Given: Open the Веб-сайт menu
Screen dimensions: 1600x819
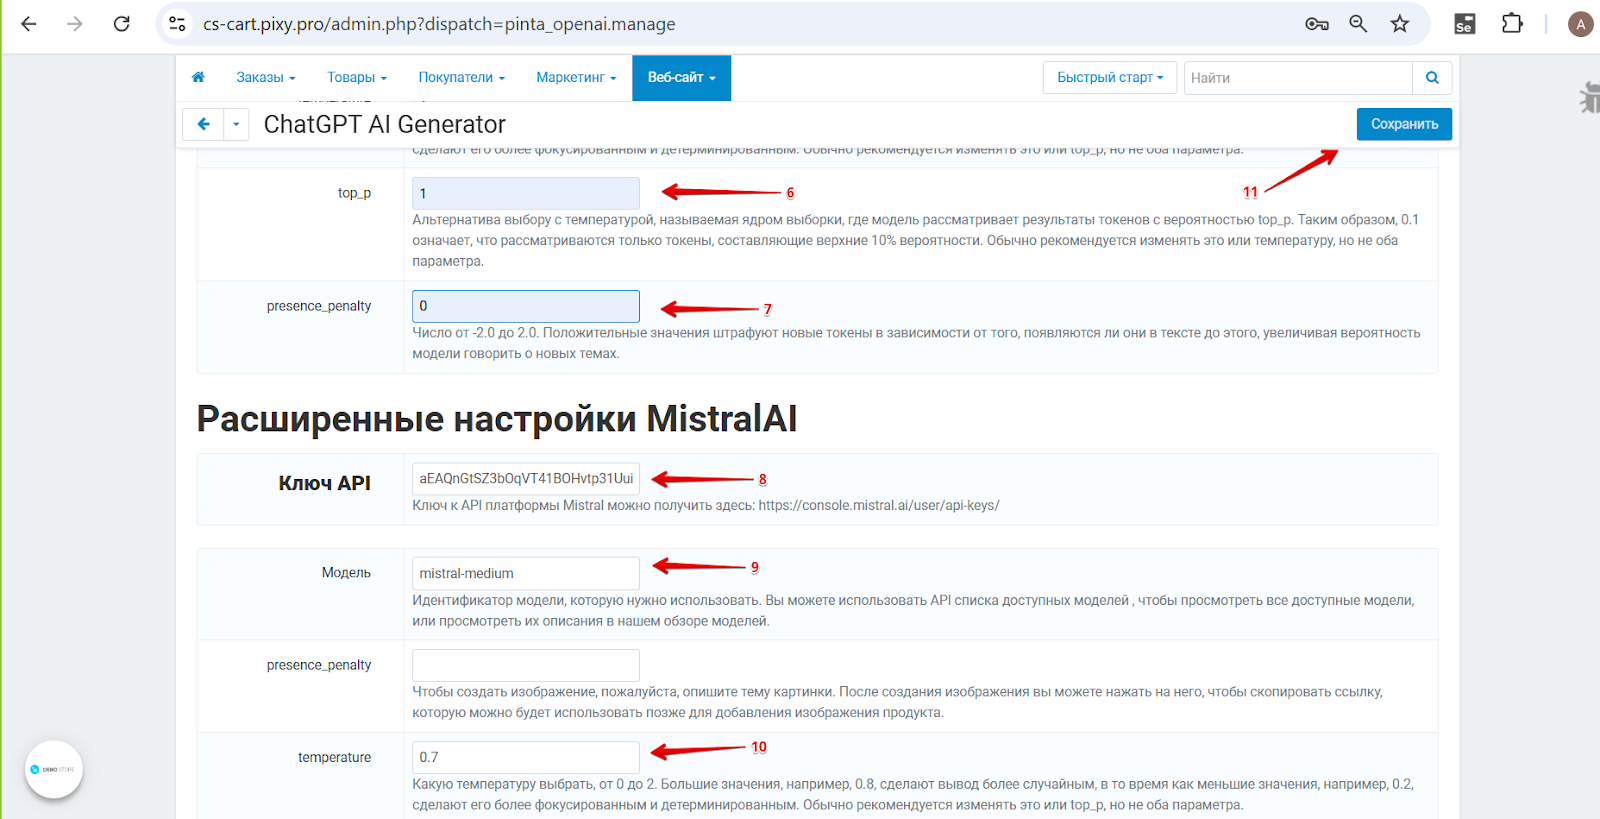Looking at the screenshot, I should [x=681, y=78].
